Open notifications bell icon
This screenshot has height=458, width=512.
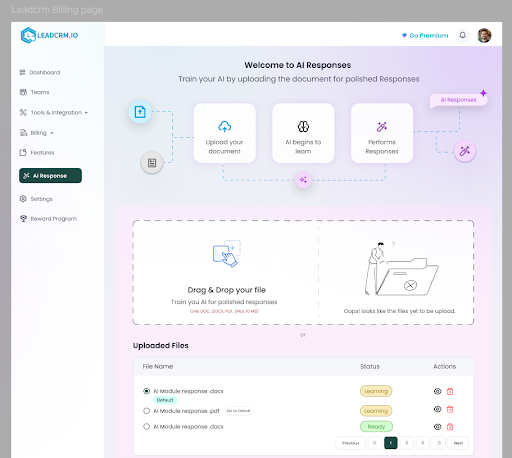tap(462, 35)
